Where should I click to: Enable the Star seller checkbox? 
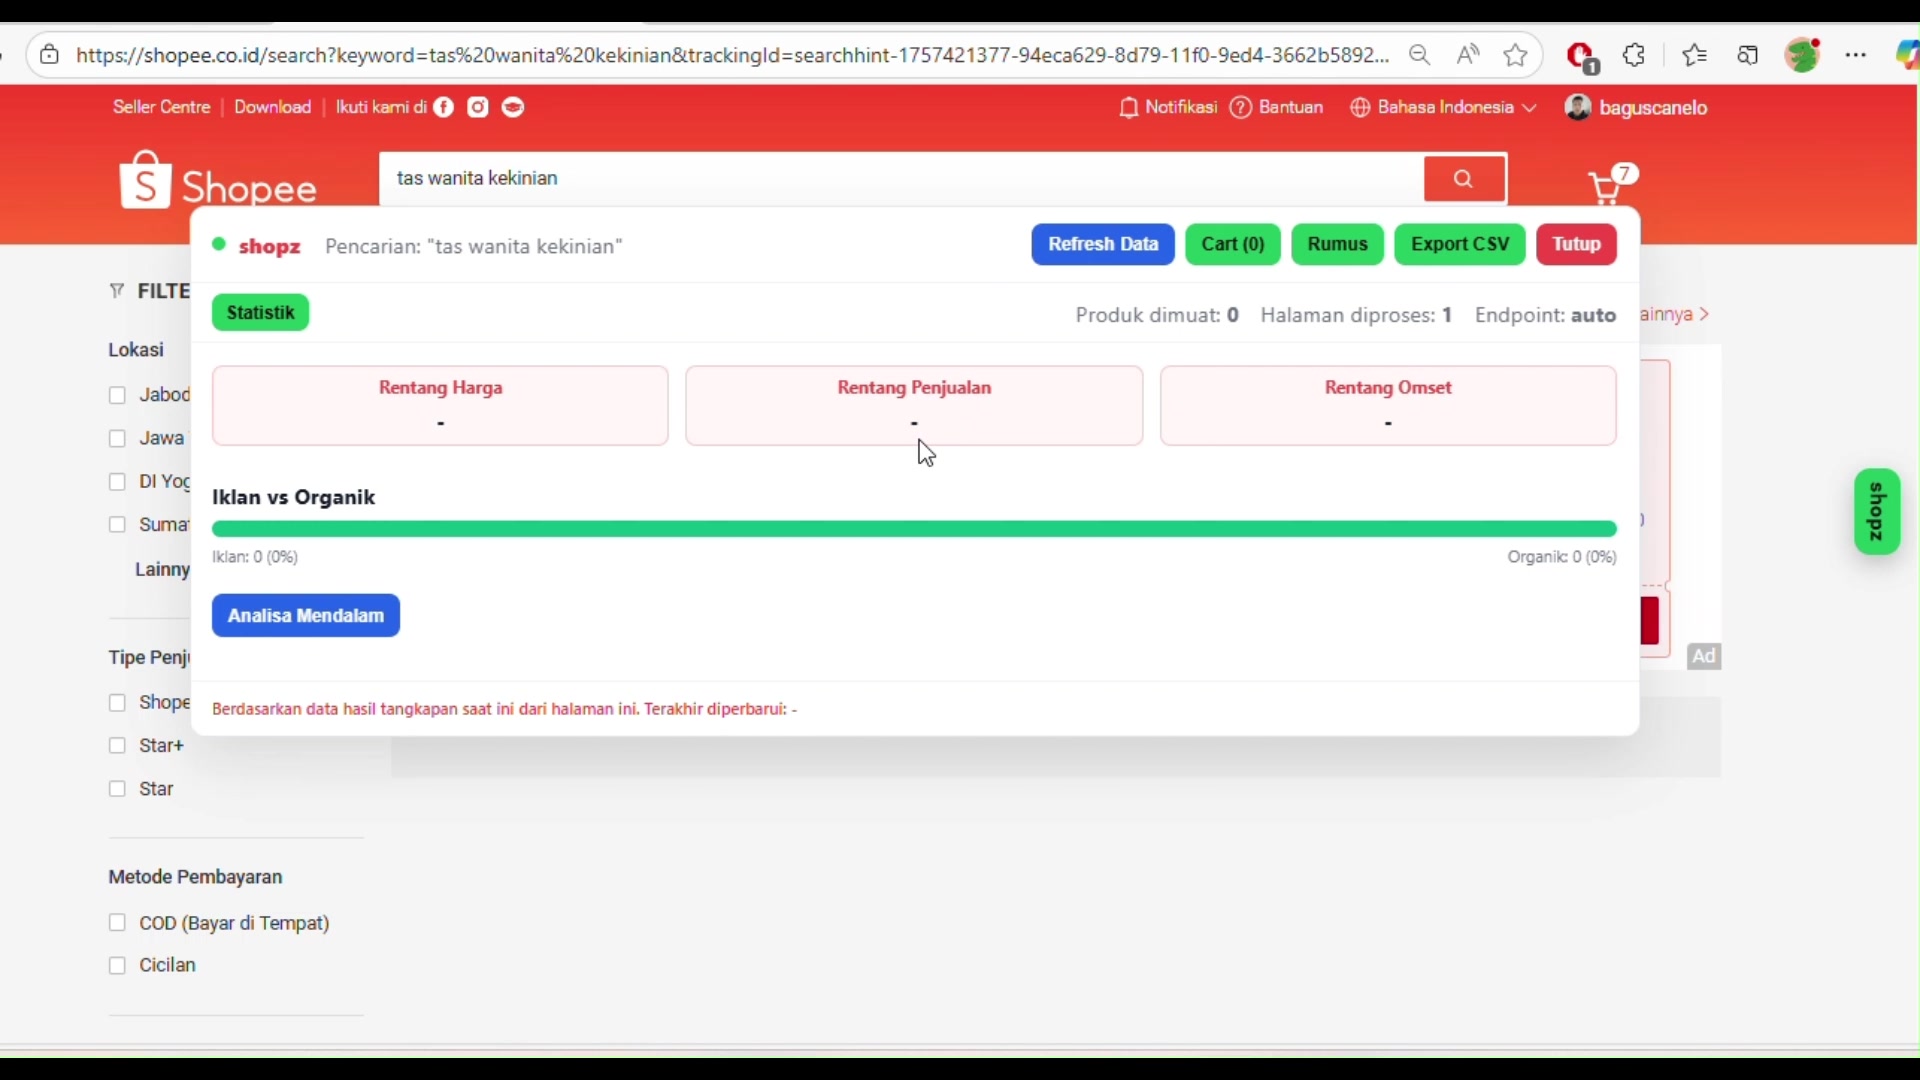tap(117, 789)
